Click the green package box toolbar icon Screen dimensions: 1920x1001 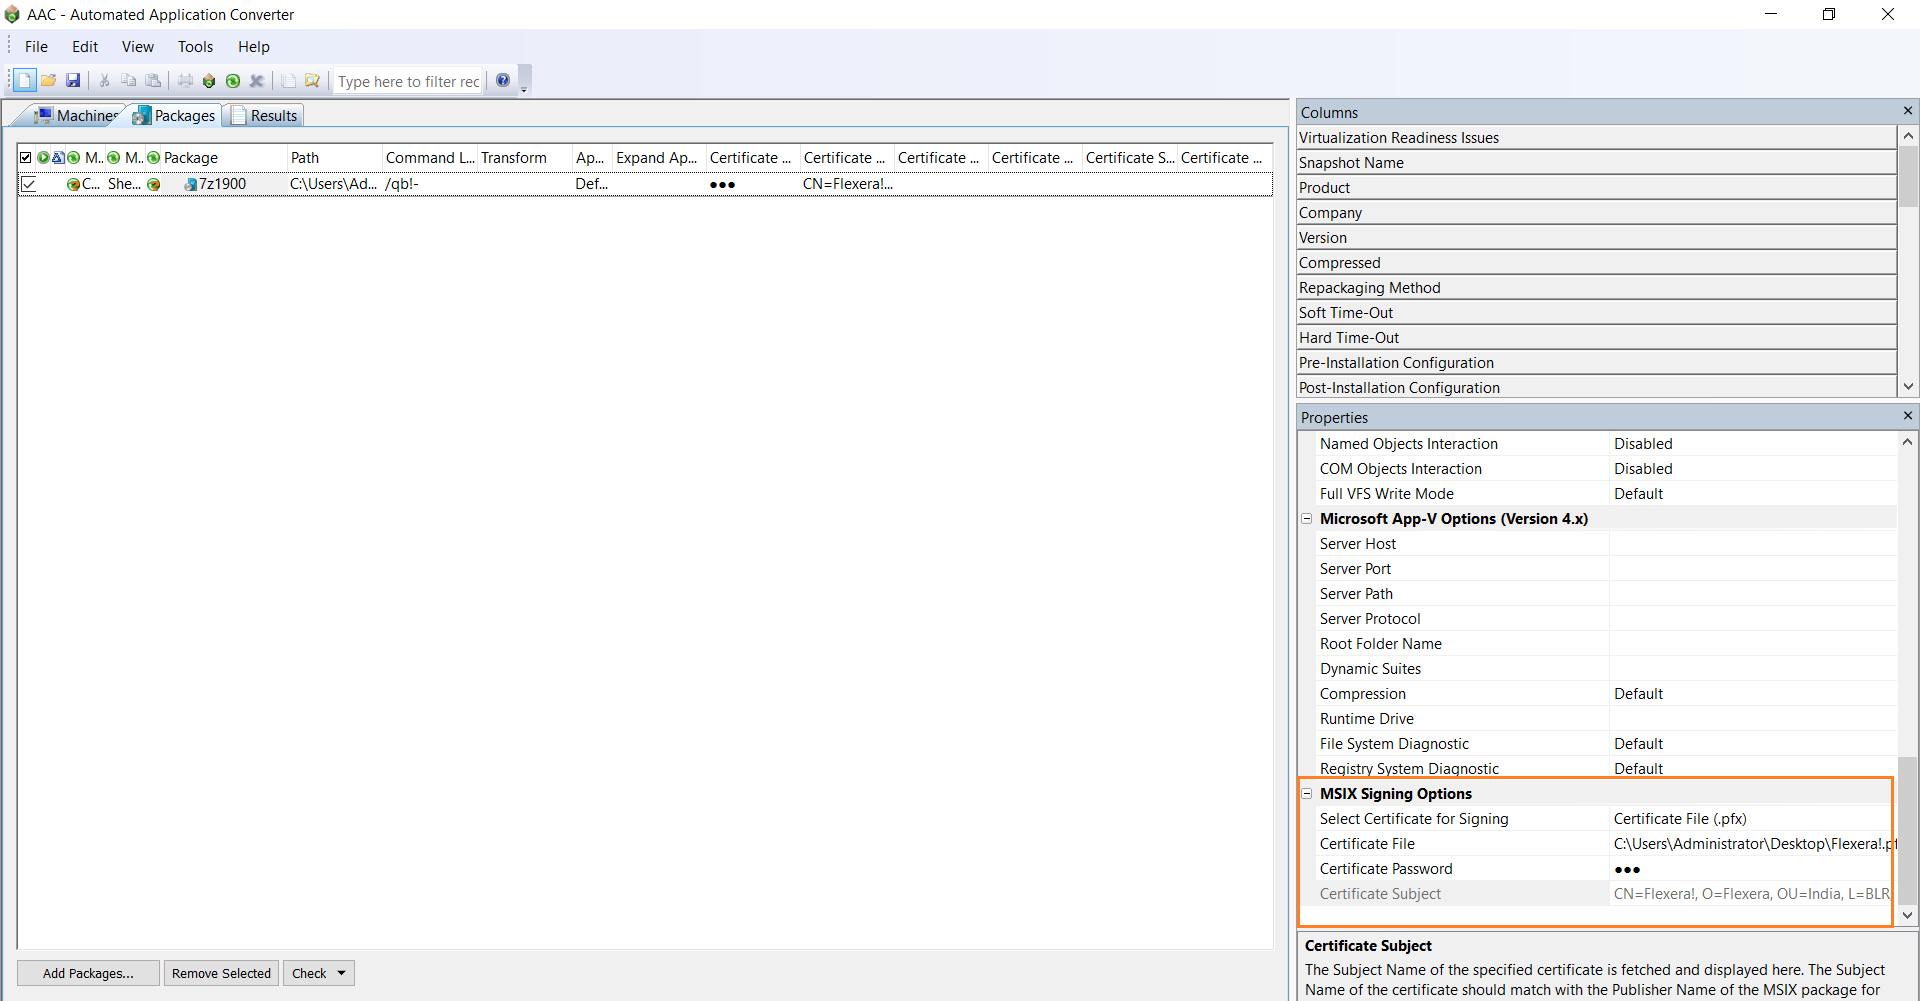[x=209, y=81]
